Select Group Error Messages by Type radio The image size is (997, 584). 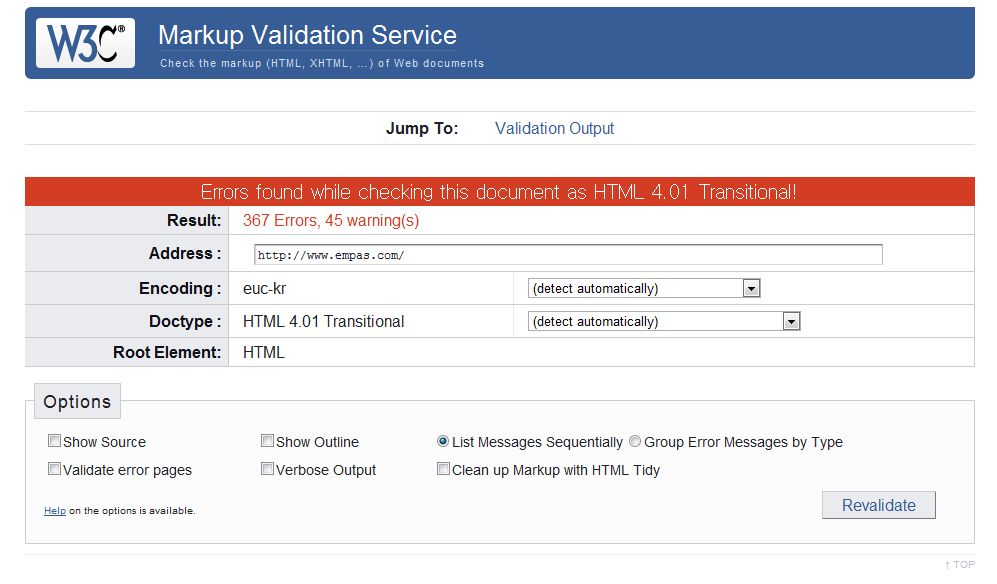point(635,441)
